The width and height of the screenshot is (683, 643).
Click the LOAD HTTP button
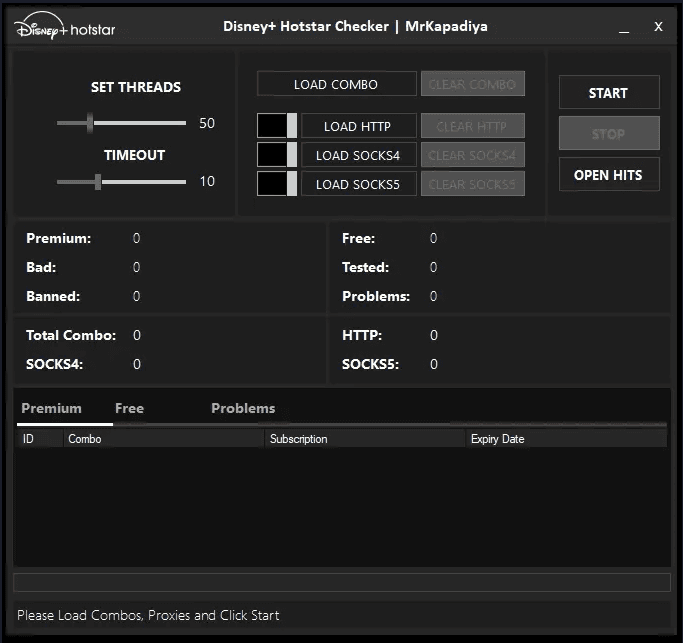pos(358,127)
